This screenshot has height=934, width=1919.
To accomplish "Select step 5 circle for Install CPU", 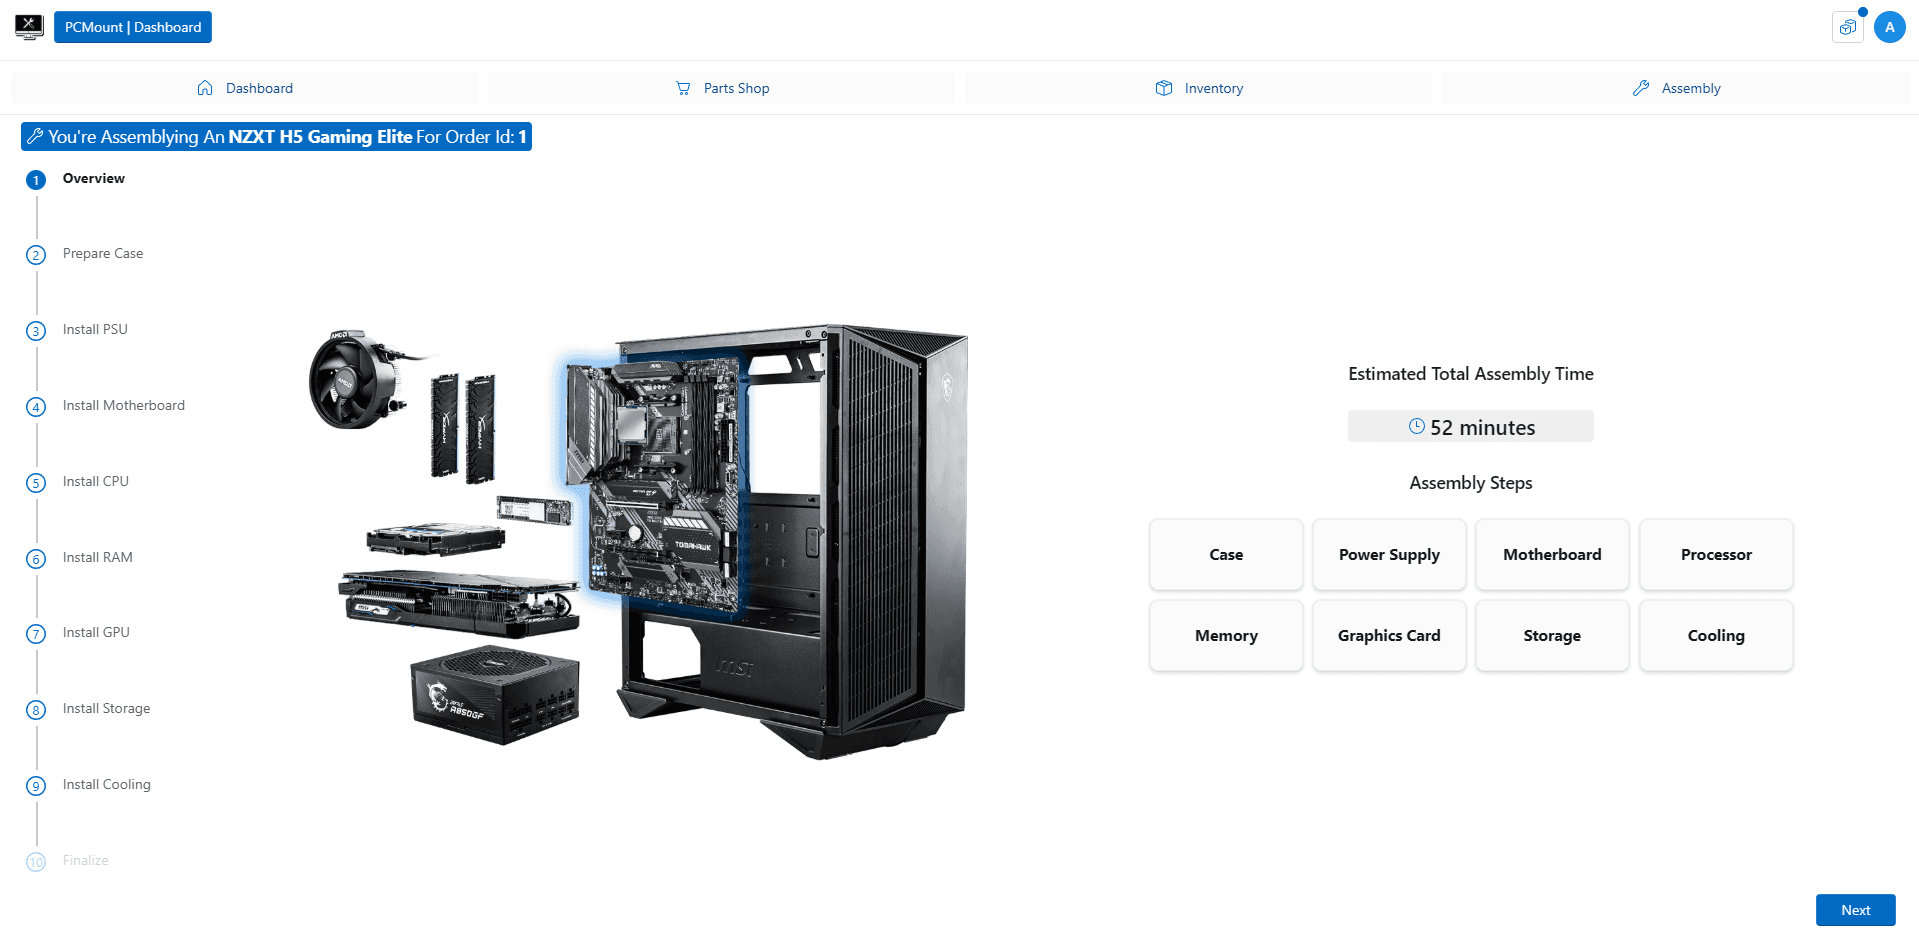I will tap(36, 483).
